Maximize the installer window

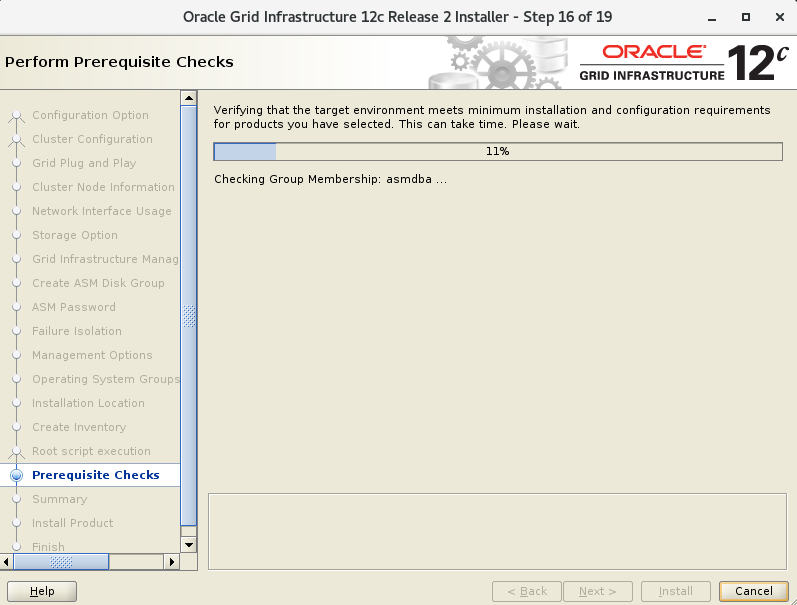(x=746, y=17)
